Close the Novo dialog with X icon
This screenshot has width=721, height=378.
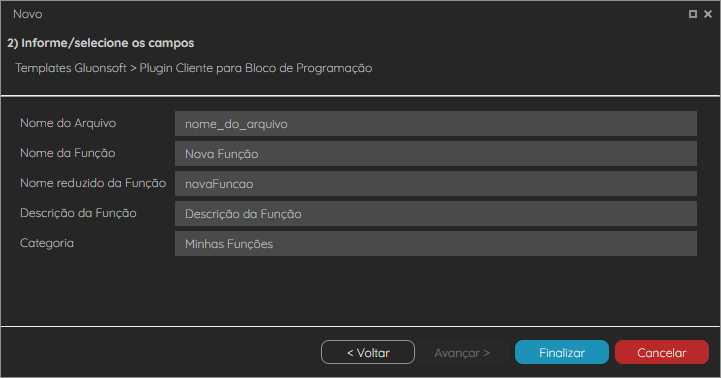coord(708,14)
